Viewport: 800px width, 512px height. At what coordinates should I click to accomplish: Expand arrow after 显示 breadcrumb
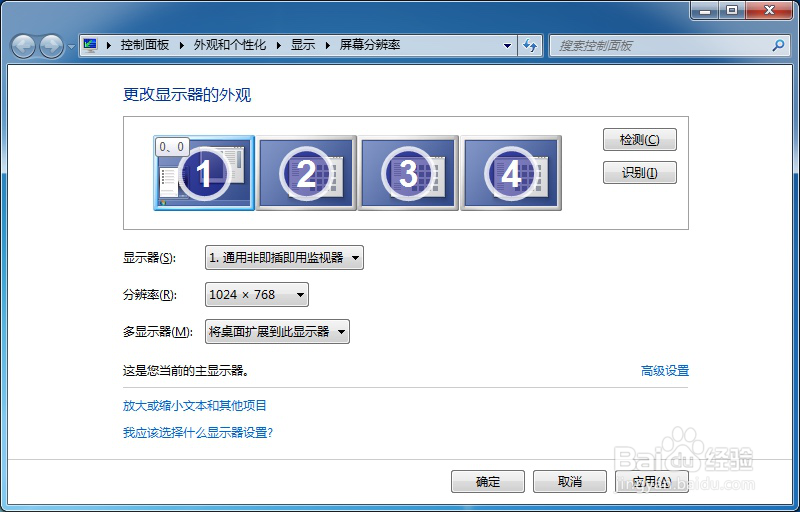tap(328, 45)
